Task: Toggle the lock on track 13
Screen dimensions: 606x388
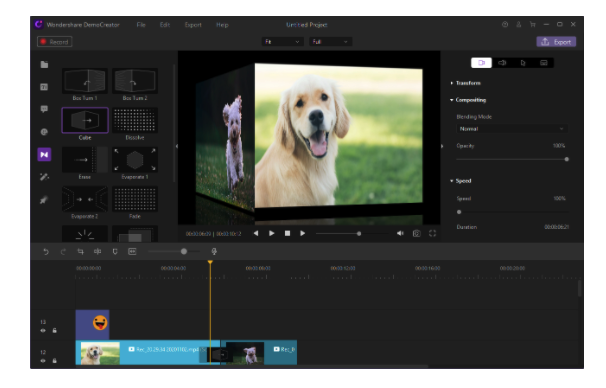Action: [x=54, y=330]
